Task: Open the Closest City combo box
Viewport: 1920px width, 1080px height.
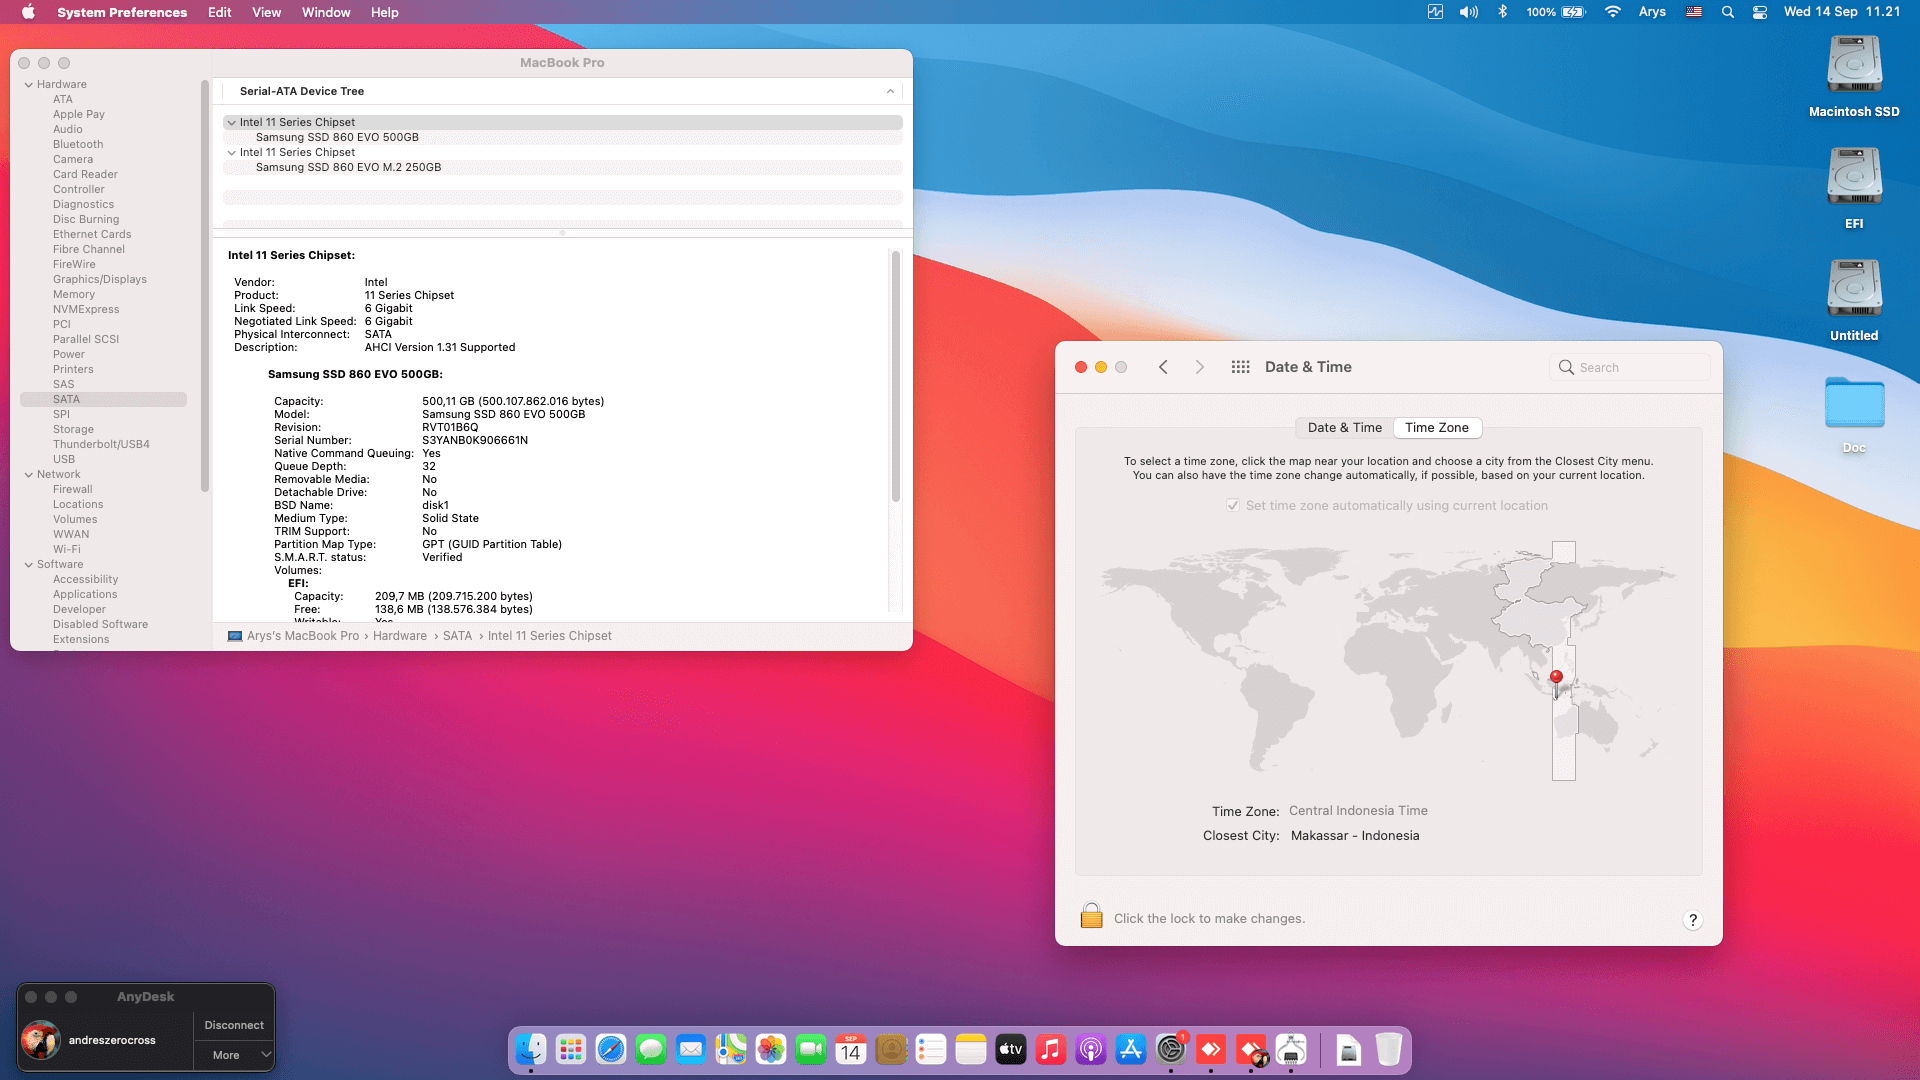Action: pyautogui.click(x=1354, y=836)
